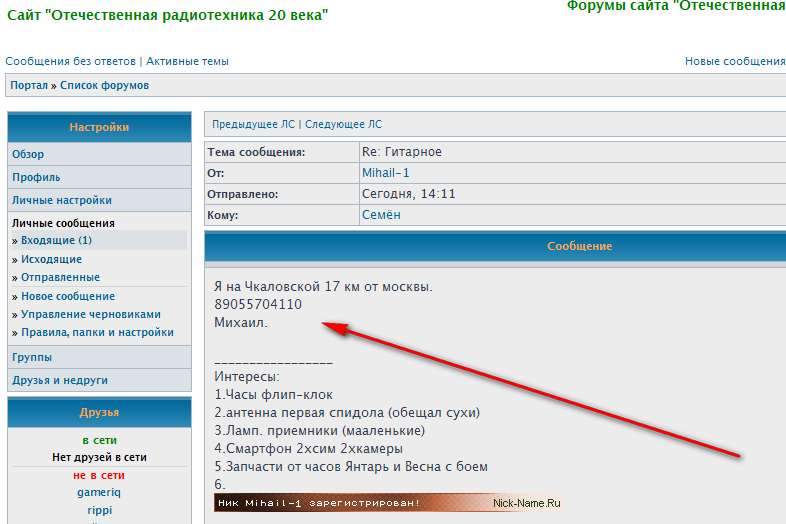Click the "Тема сообщения:" label
The width and height of the screenshot is (786, 524).
click(x=256, y=152)
